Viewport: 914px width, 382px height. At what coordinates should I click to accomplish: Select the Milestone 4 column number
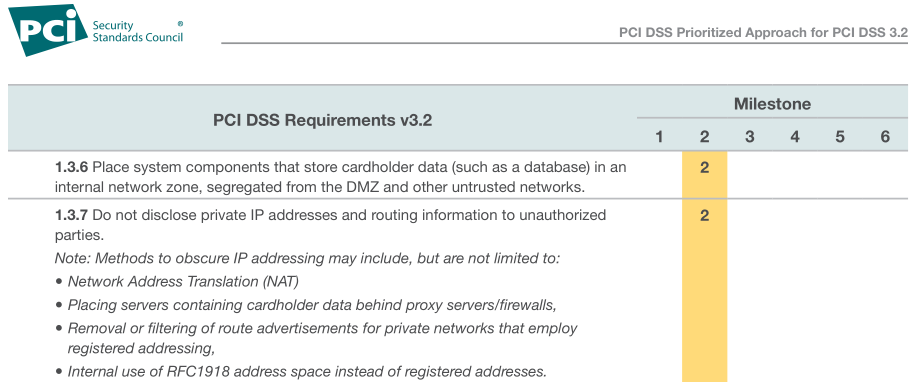[795, 136]
